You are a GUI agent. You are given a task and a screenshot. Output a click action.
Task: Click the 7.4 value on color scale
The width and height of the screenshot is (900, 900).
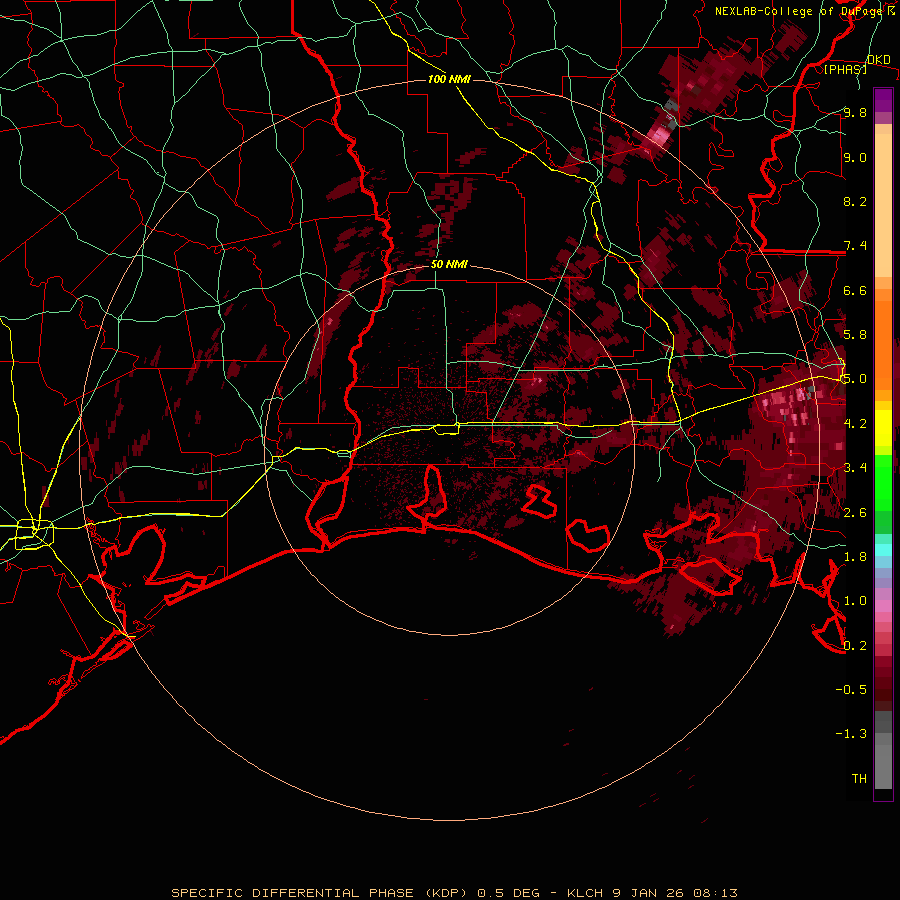click(x=855, y=246)
